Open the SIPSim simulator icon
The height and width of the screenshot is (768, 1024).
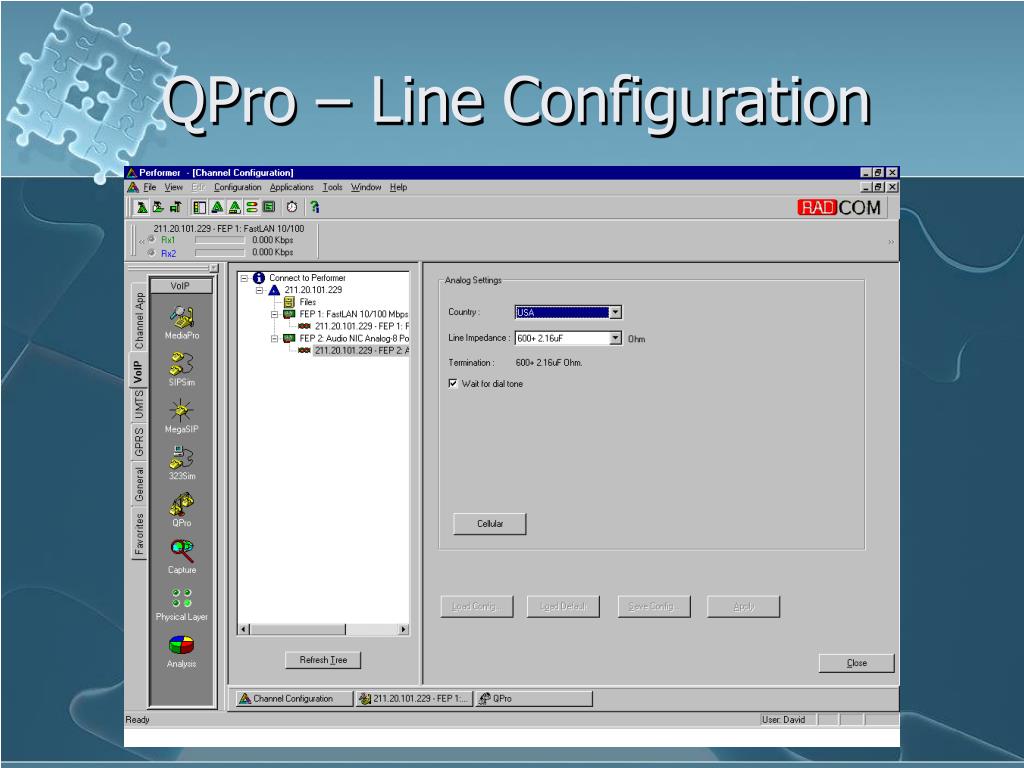click(182, 364)
